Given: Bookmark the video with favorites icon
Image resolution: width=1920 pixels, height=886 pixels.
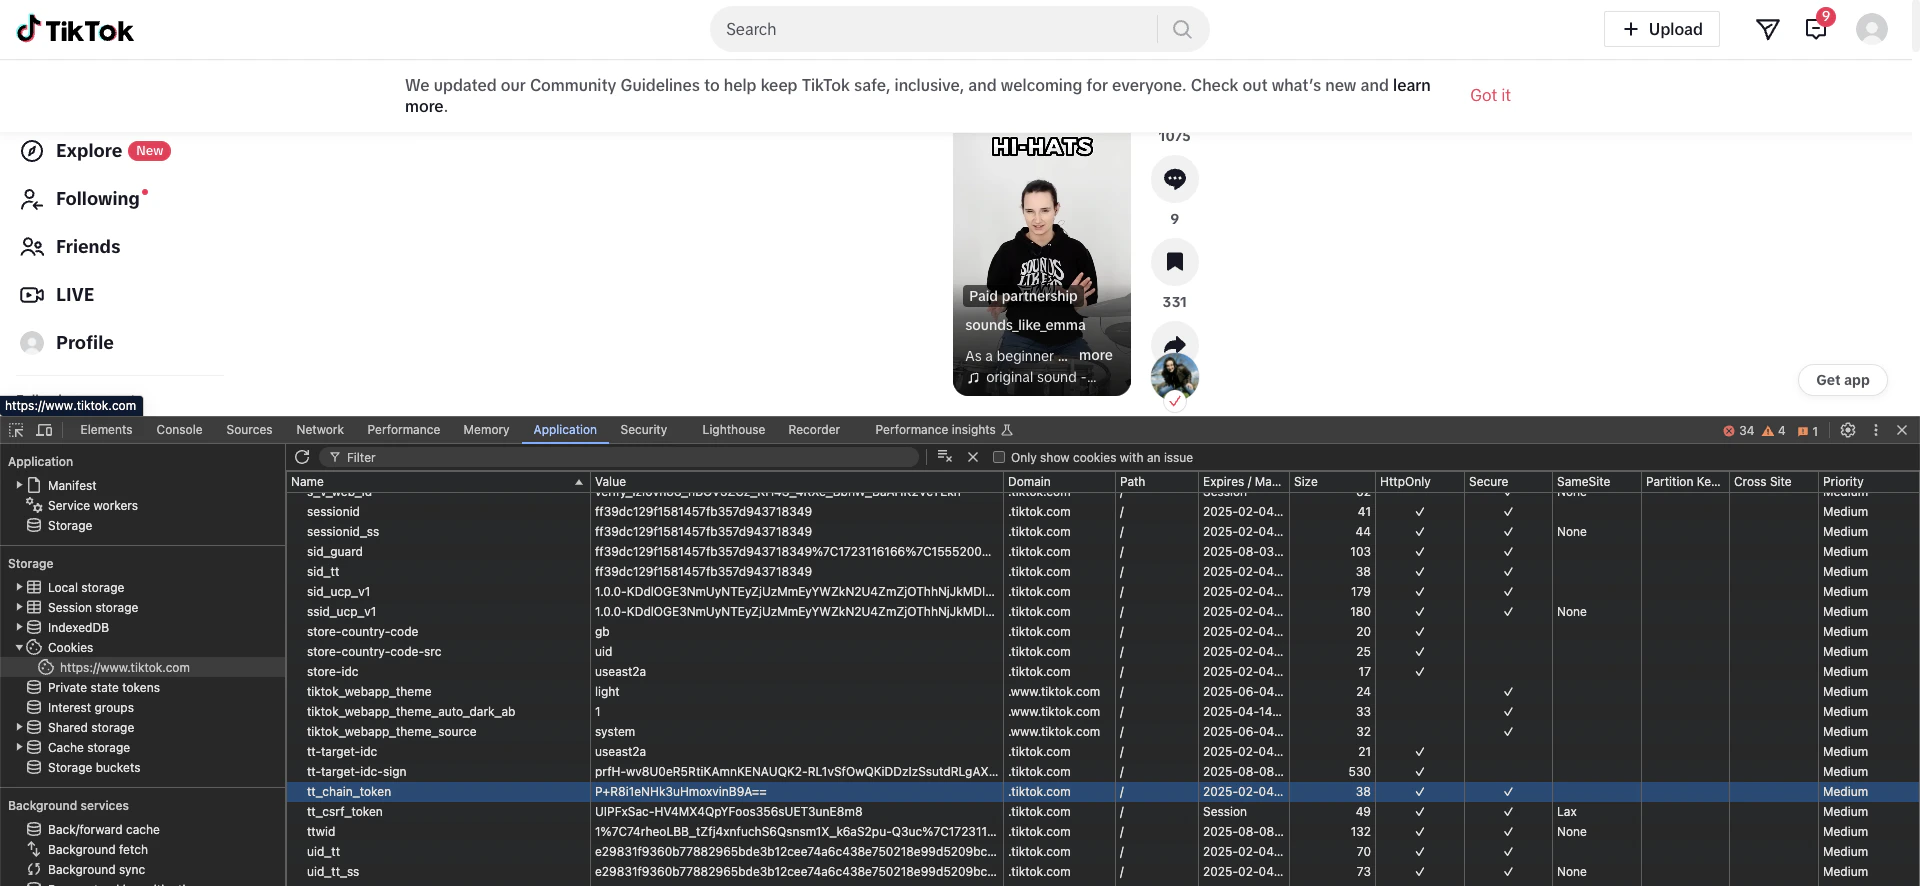Looking at the screenshot, I should (1175, 262).
